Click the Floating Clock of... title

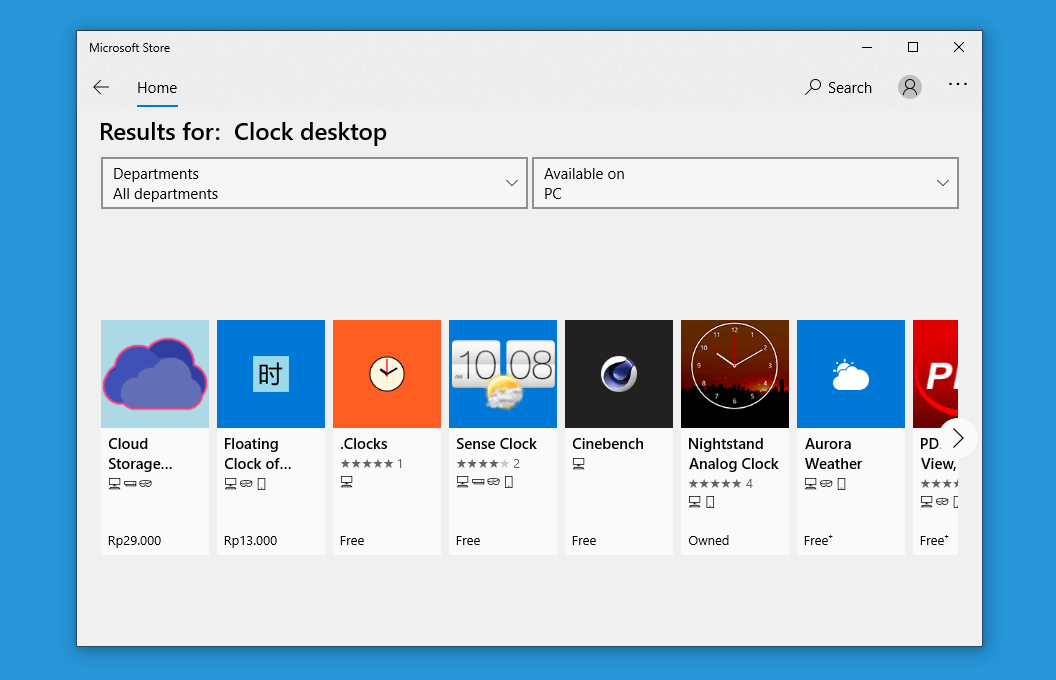tap(257, 454)
